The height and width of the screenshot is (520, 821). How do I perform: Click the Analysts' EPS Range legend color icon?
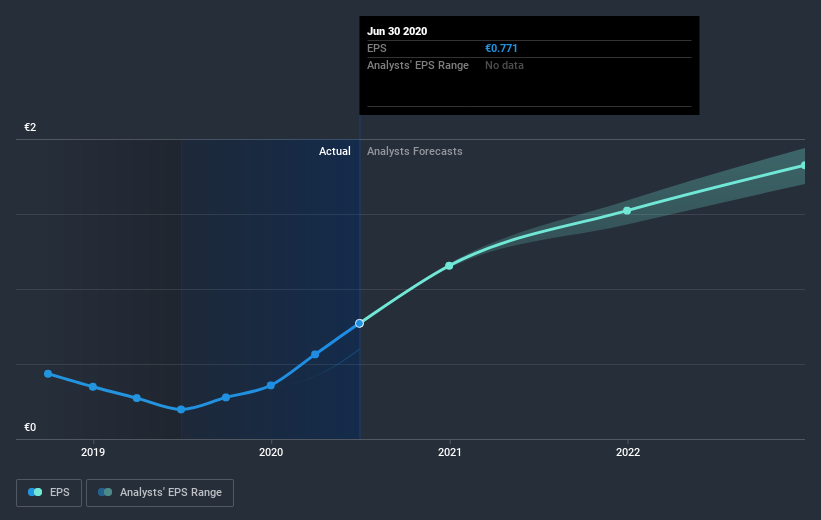pyautogui.click(x=105, y=492)
